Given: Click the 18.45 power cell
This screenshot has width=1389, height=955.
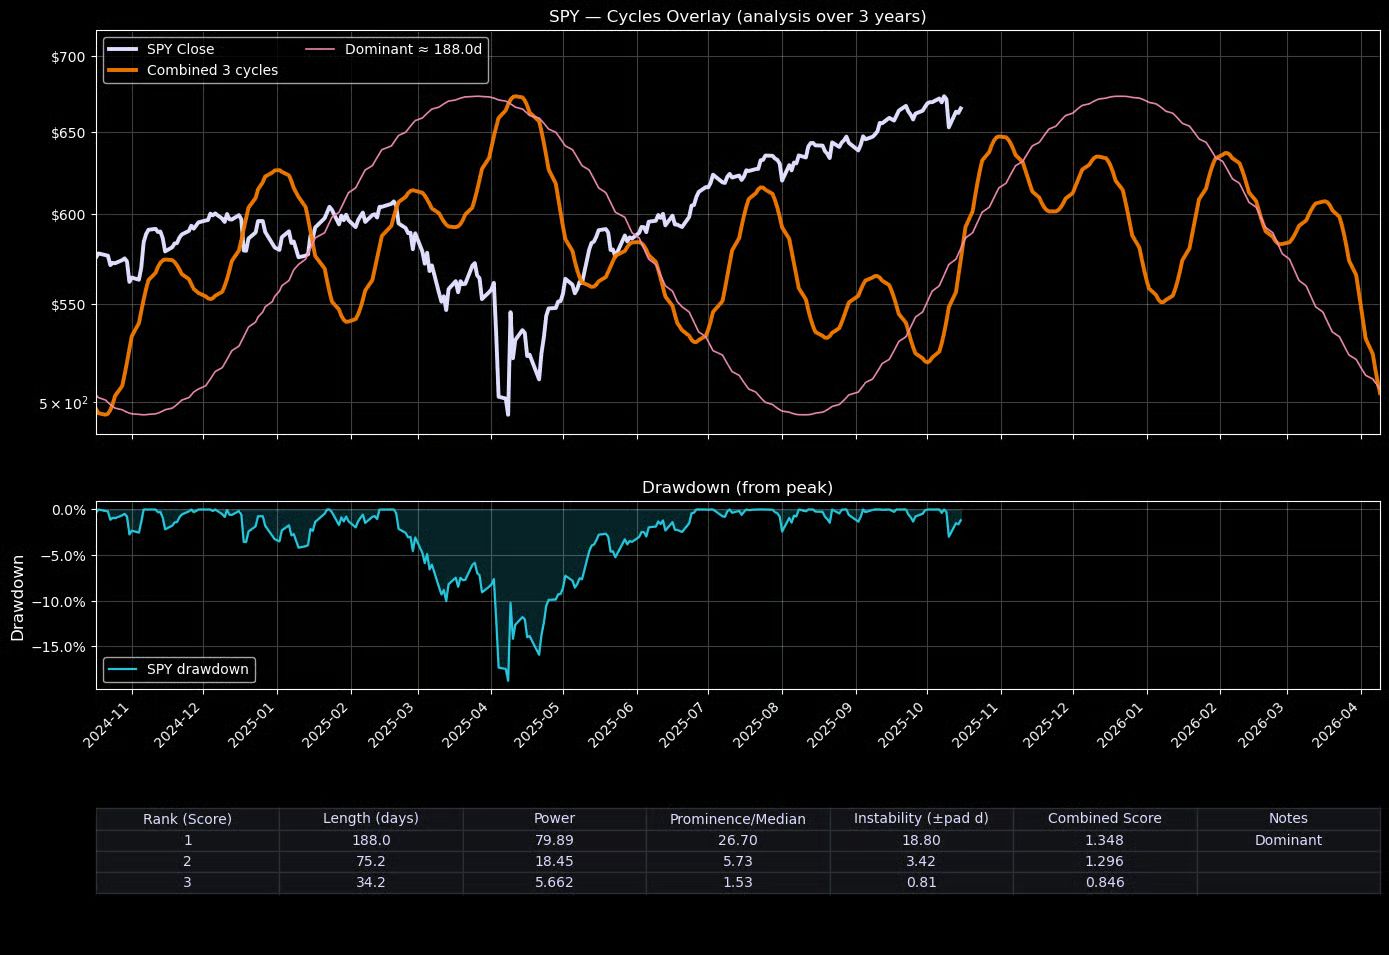Looking at the screenshot, I should point(554,862).
